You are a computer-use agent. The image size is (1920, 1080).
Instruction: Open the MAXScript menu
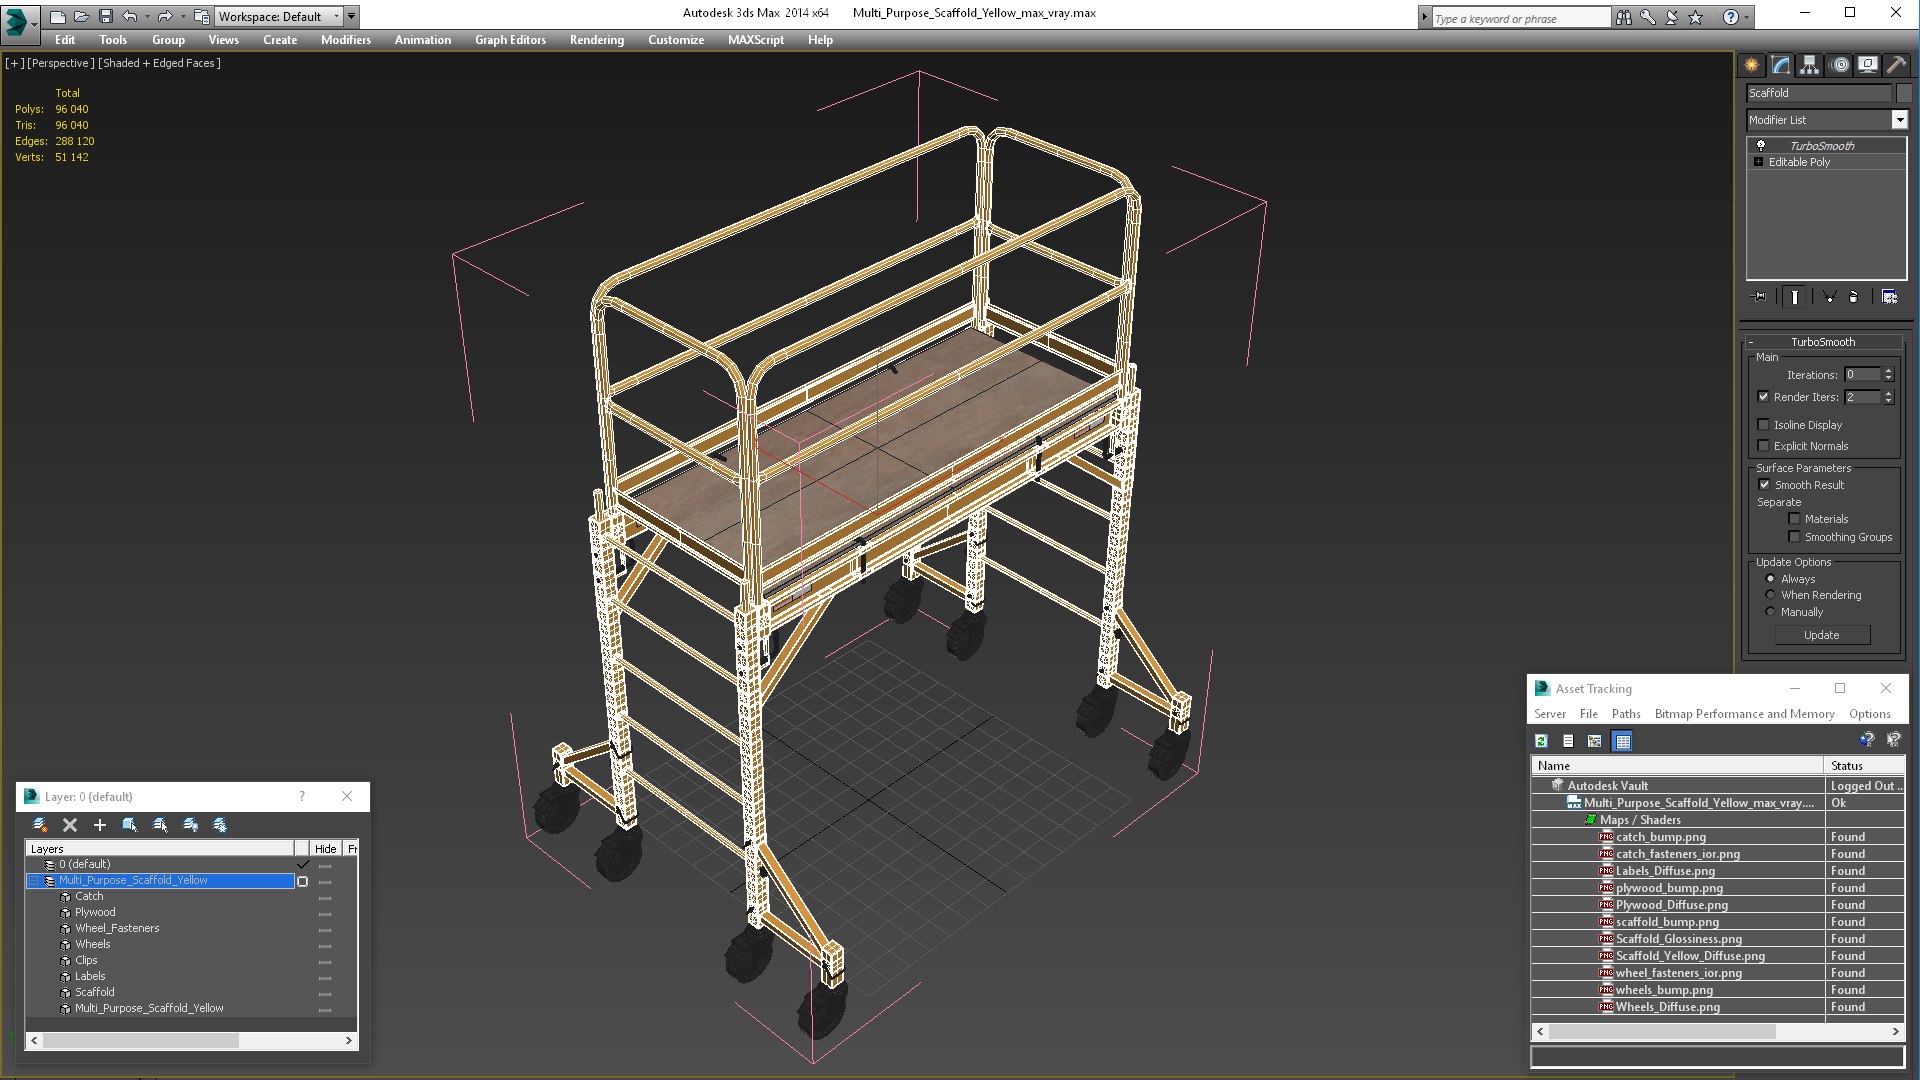point(756,40)
